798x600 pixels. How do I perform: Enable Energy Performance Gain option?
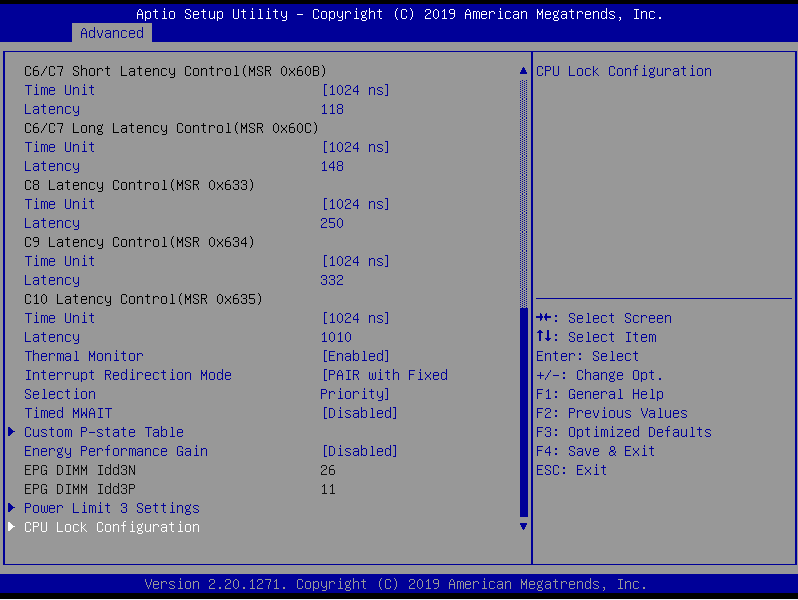tap(359, 451)
